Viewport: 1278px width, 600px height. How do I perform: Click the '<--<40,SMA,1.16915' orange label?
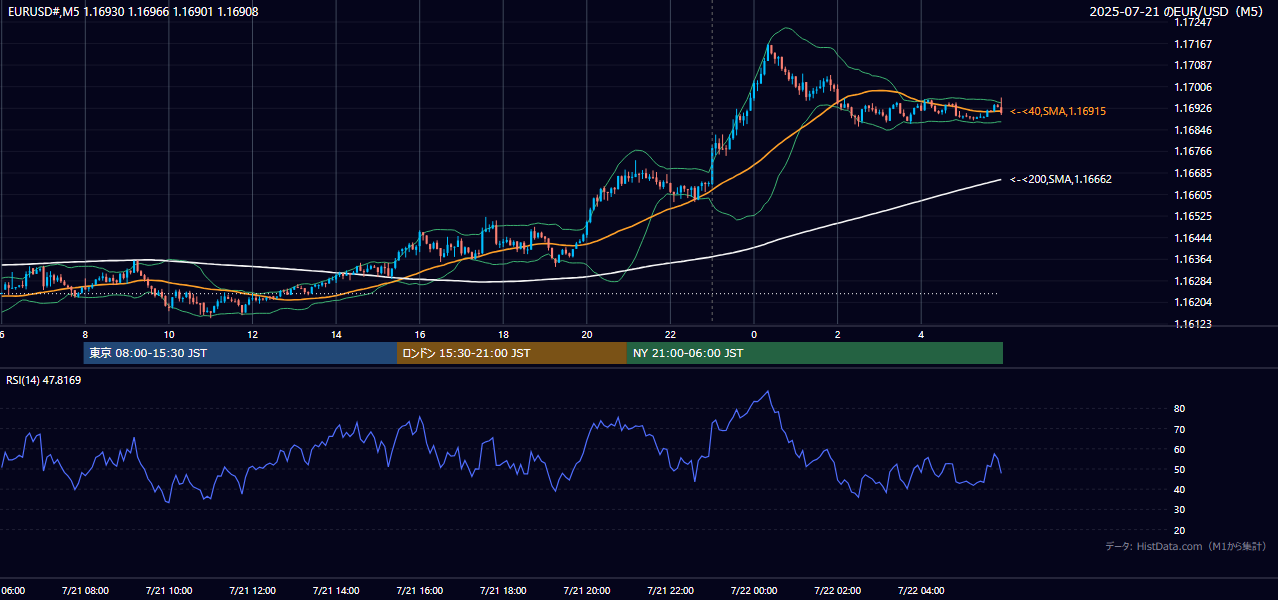(x=1057, y=111)
